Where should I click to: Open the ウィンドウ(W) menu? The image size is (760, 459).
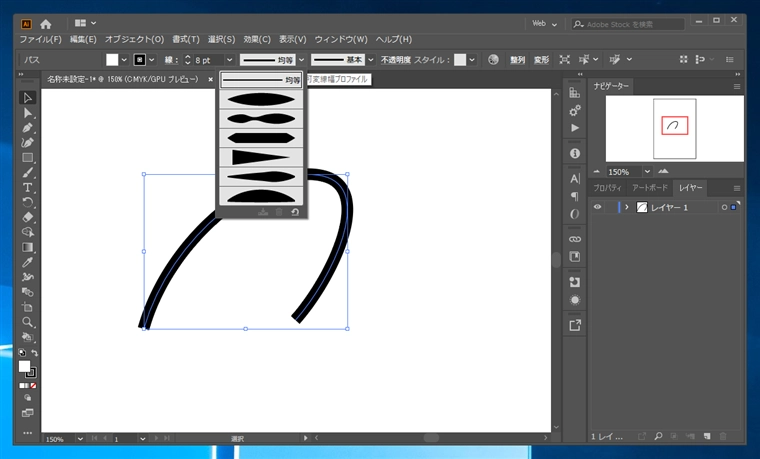[x=341, y=39]
